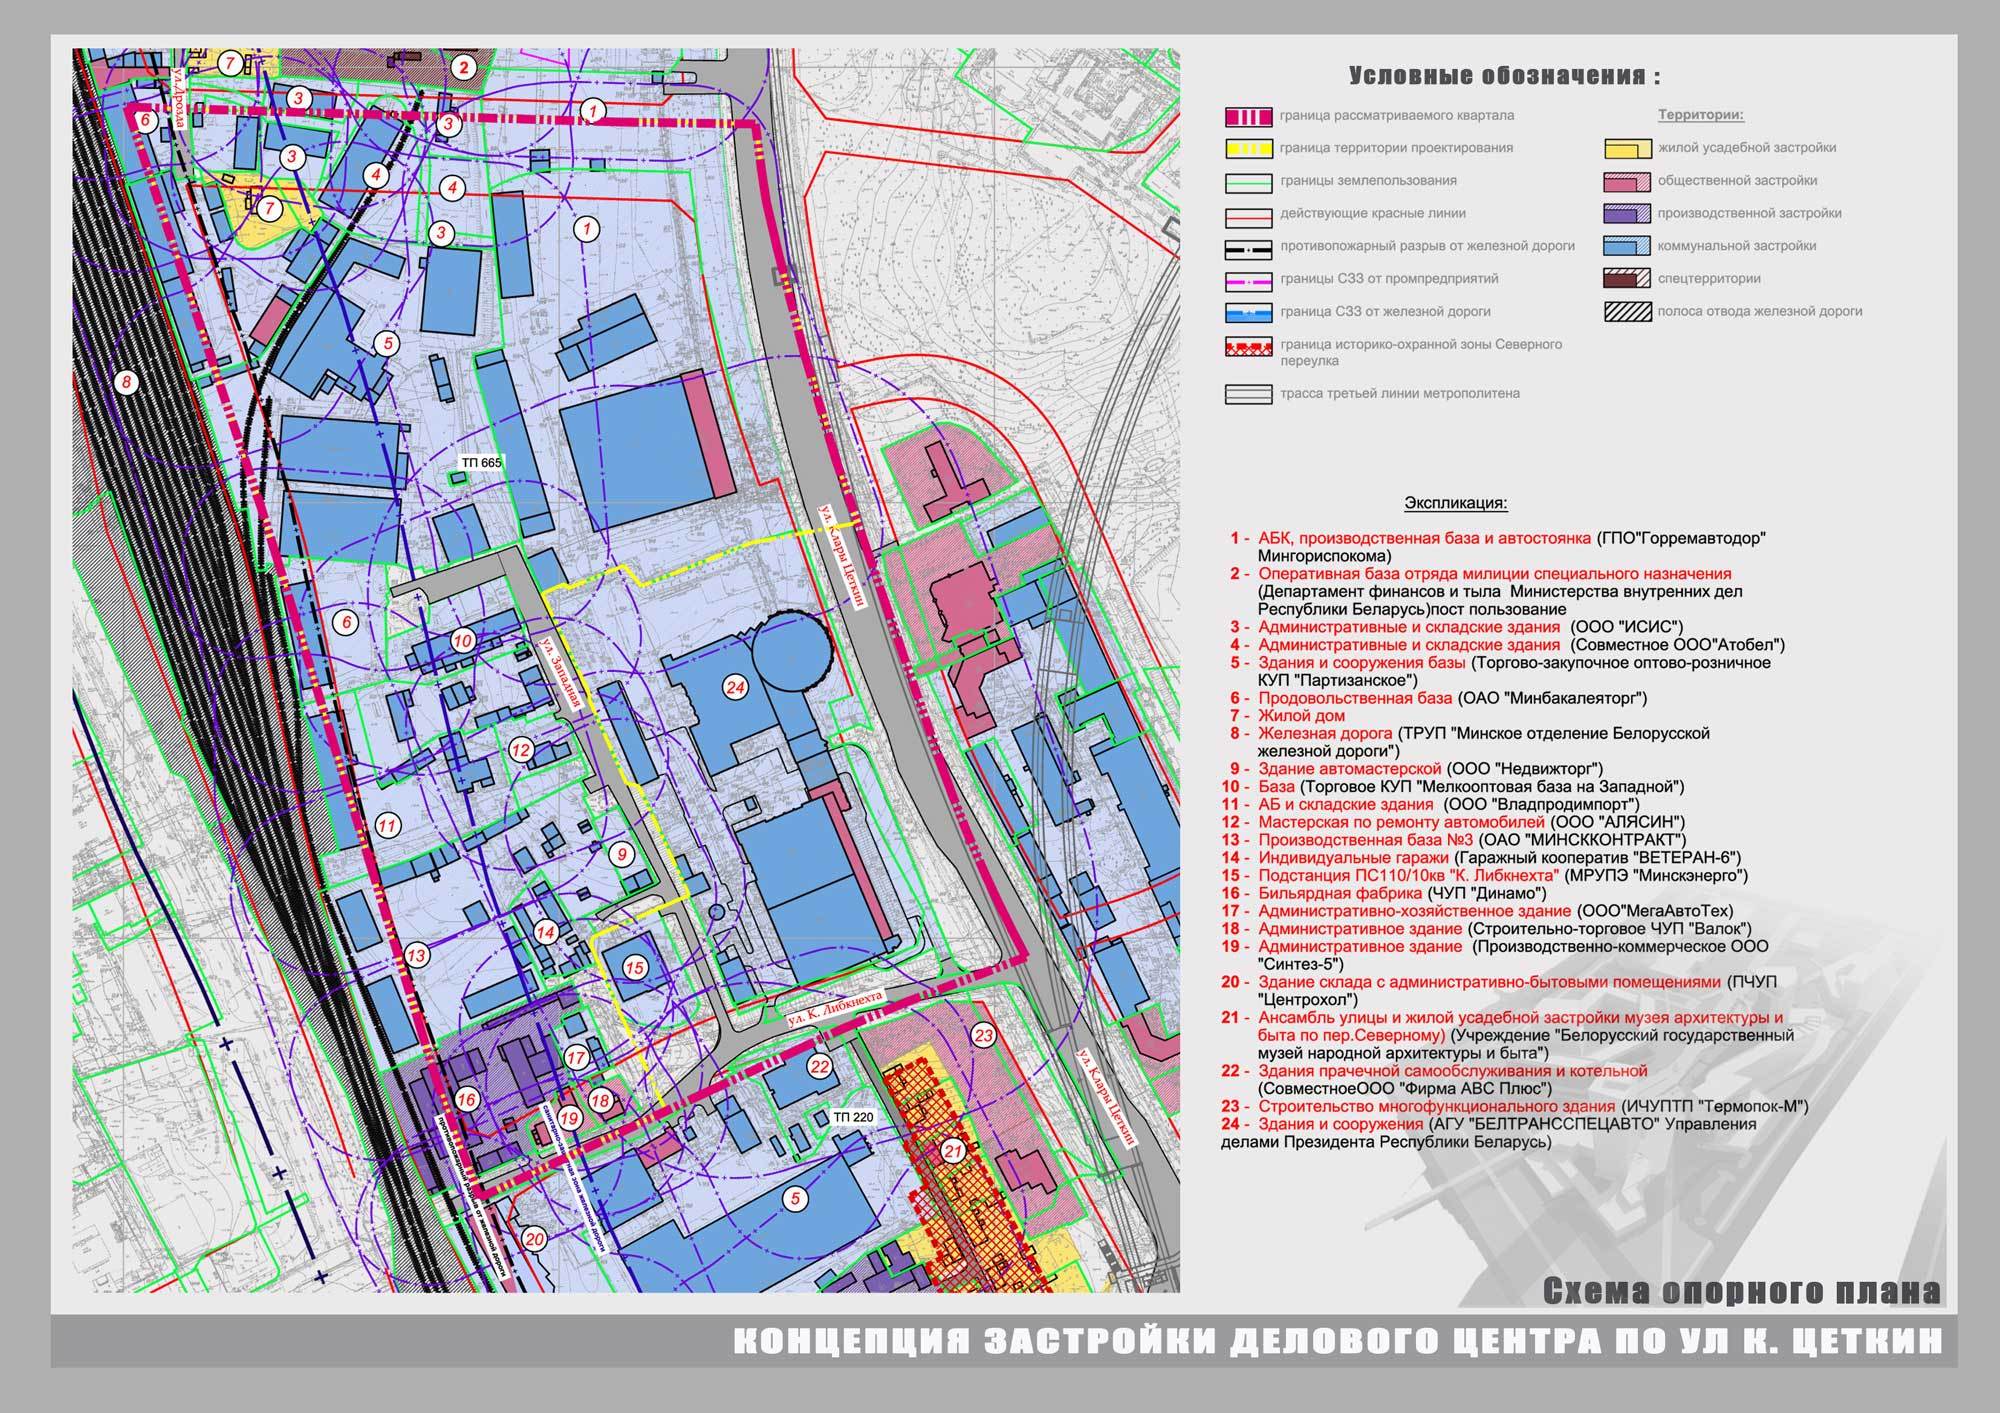Click the purple swatch for 'производственной застройки'

click(x=1627, y=214)
